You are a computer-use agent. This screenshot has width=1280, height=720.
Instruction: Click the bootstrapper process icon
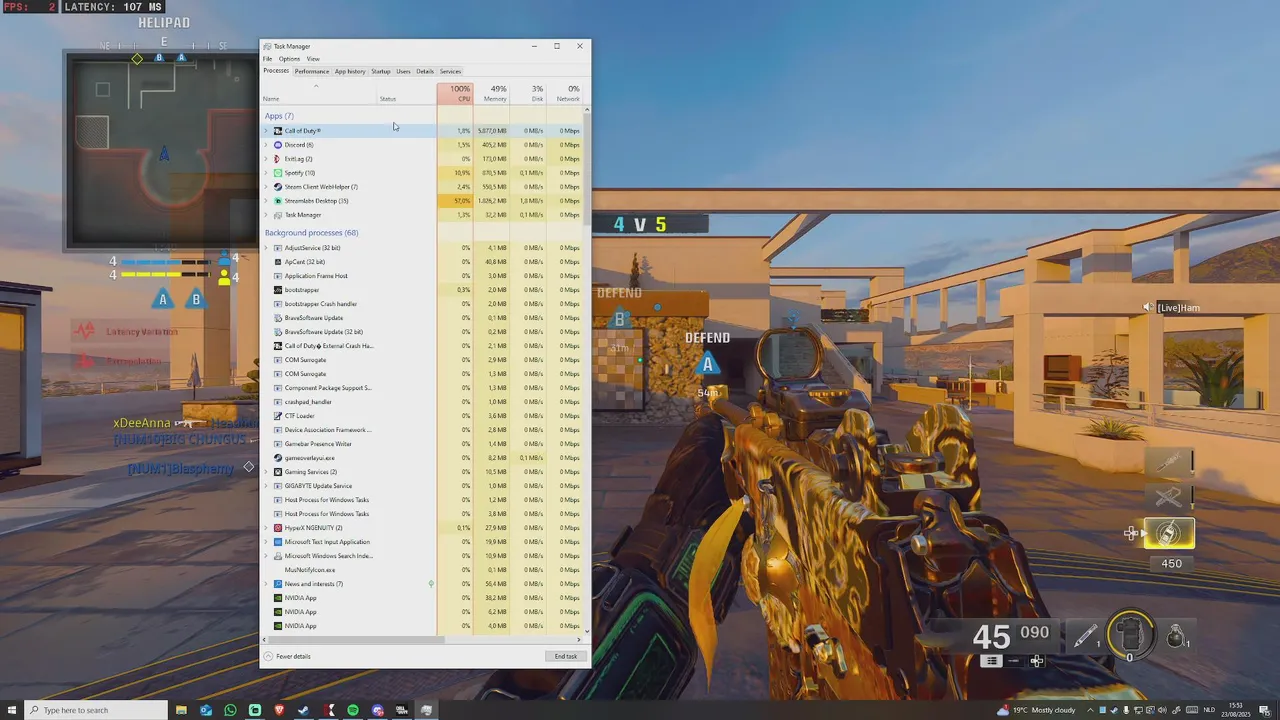[x=278, y=290]
